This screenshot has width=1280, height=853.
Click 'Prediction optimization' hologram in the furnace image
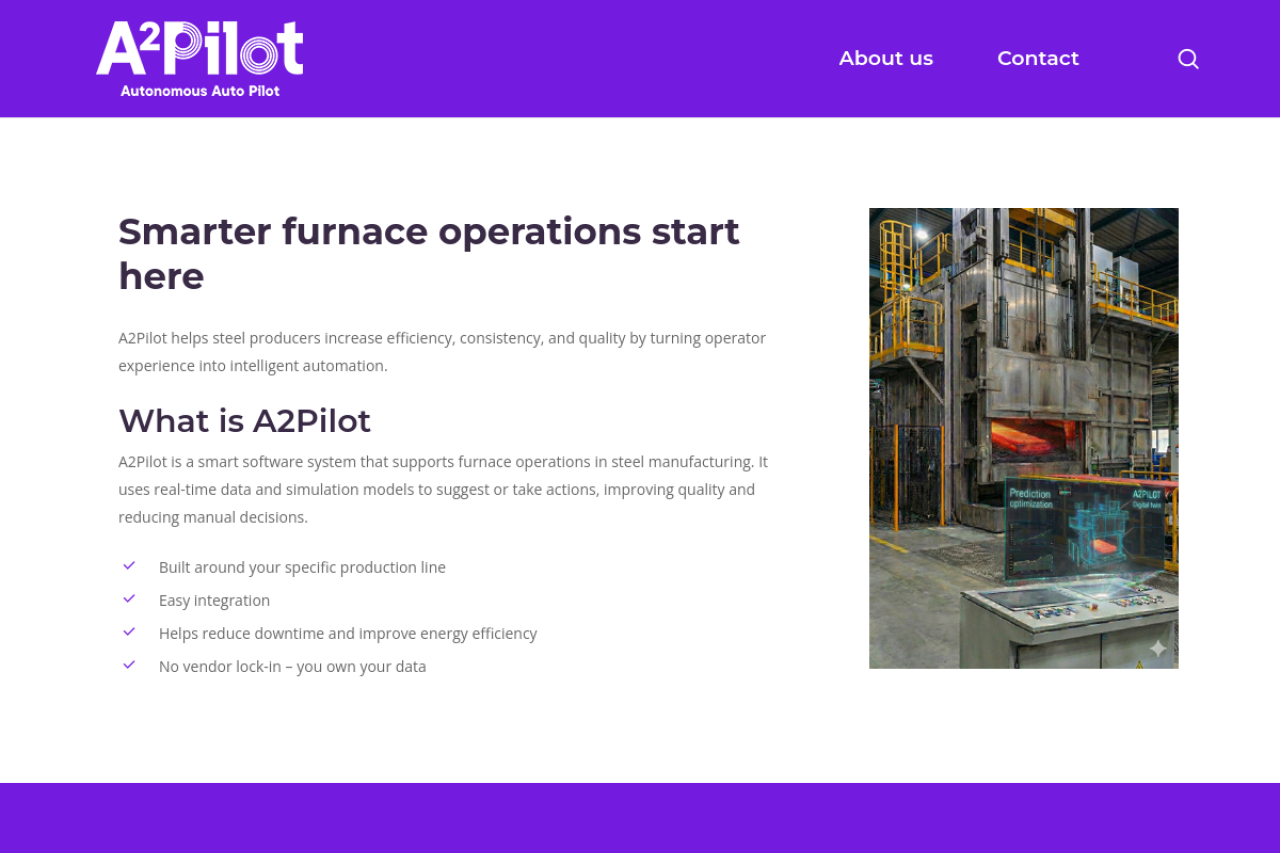coord(1031,498)
